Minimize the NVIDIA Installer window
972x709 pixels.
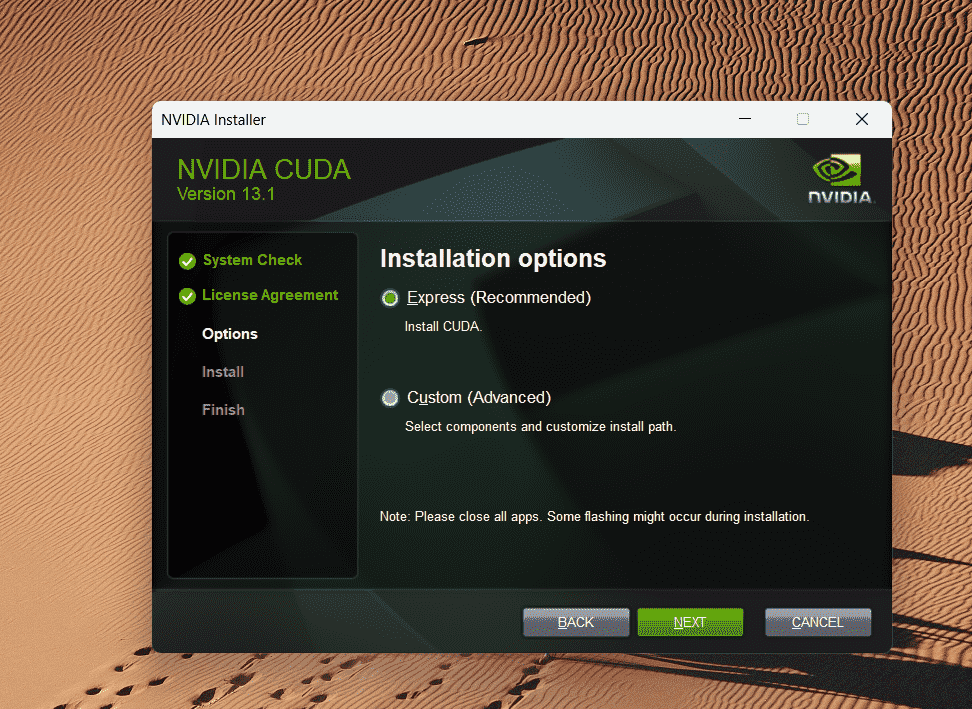(x=745, y=119)
